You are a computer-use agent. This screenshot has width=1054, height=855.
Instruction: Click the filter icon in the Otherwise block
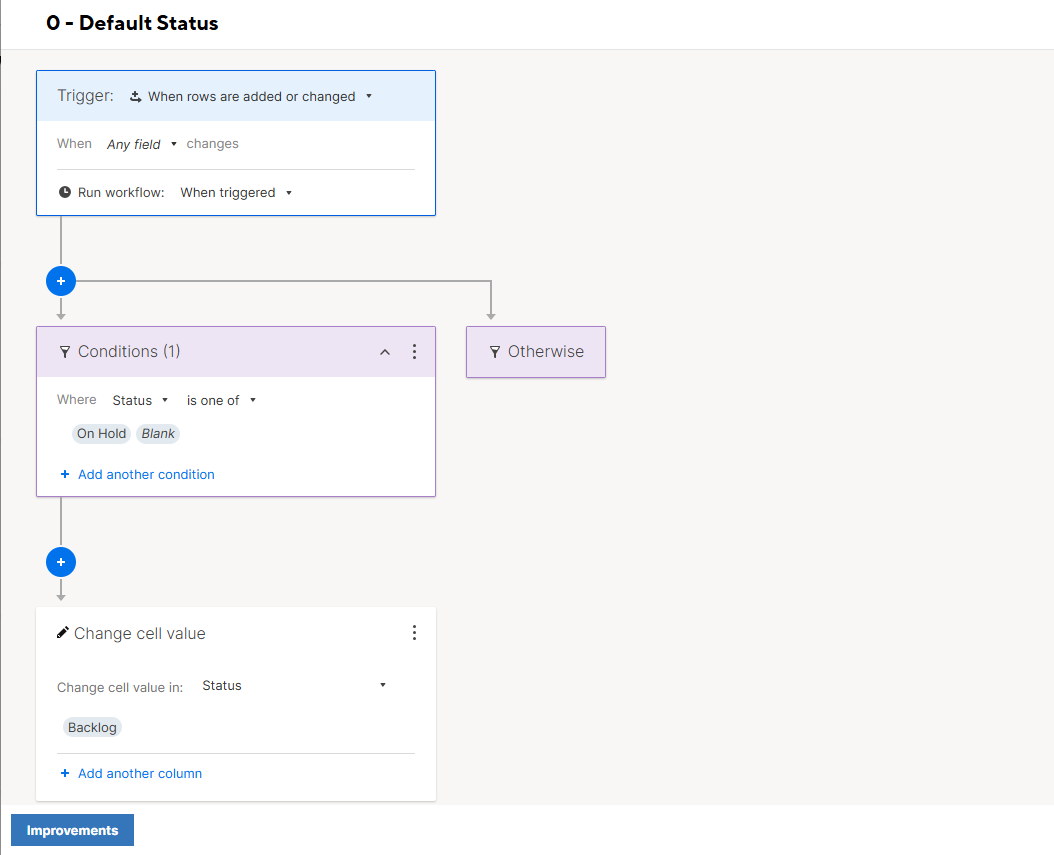click(x=494, y=352)
